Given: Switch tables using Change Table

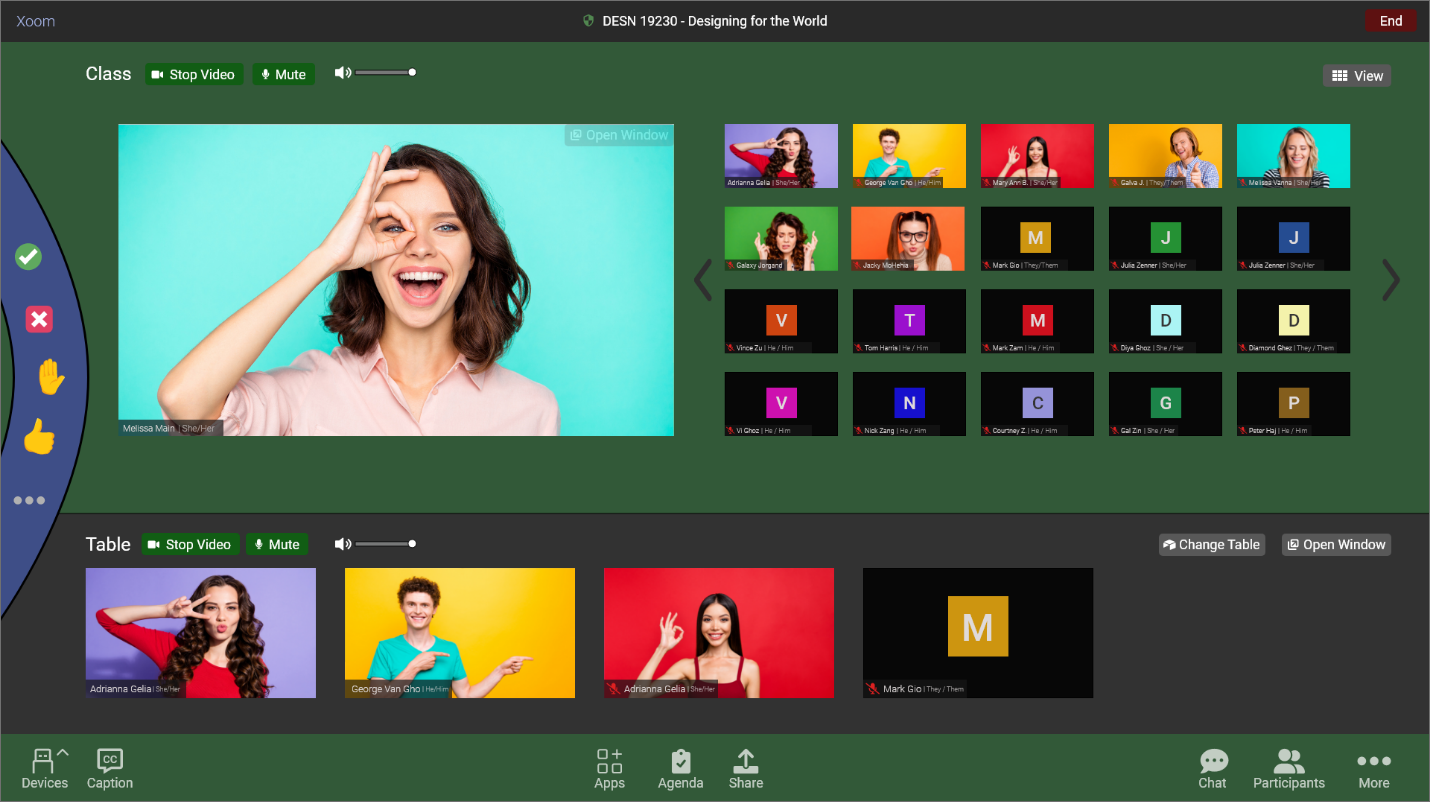Looking at the screenshot, I should (1211, 544).
